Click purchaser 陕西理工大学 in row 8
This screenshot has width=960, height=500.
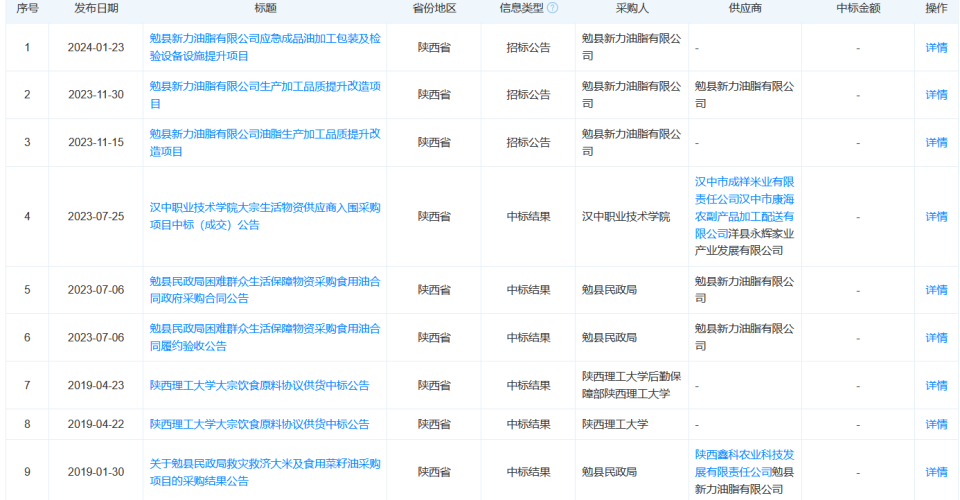coord(615,424)
